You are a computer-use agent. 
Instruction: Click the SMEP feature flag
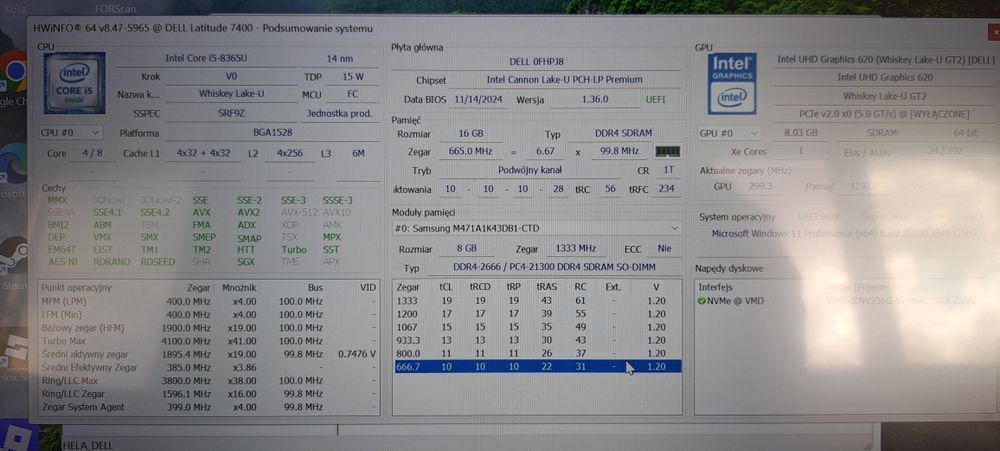point(204,237)
